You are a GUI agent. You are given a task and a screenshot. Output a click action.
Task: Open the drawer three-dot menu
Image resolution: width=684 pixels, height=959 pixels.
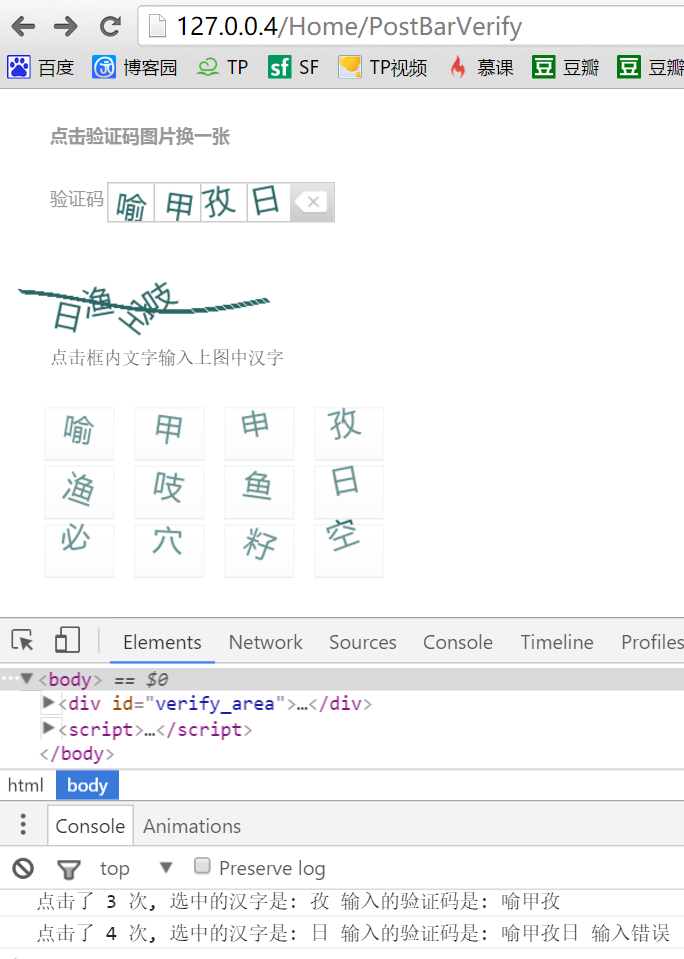(x=23, y=824)
